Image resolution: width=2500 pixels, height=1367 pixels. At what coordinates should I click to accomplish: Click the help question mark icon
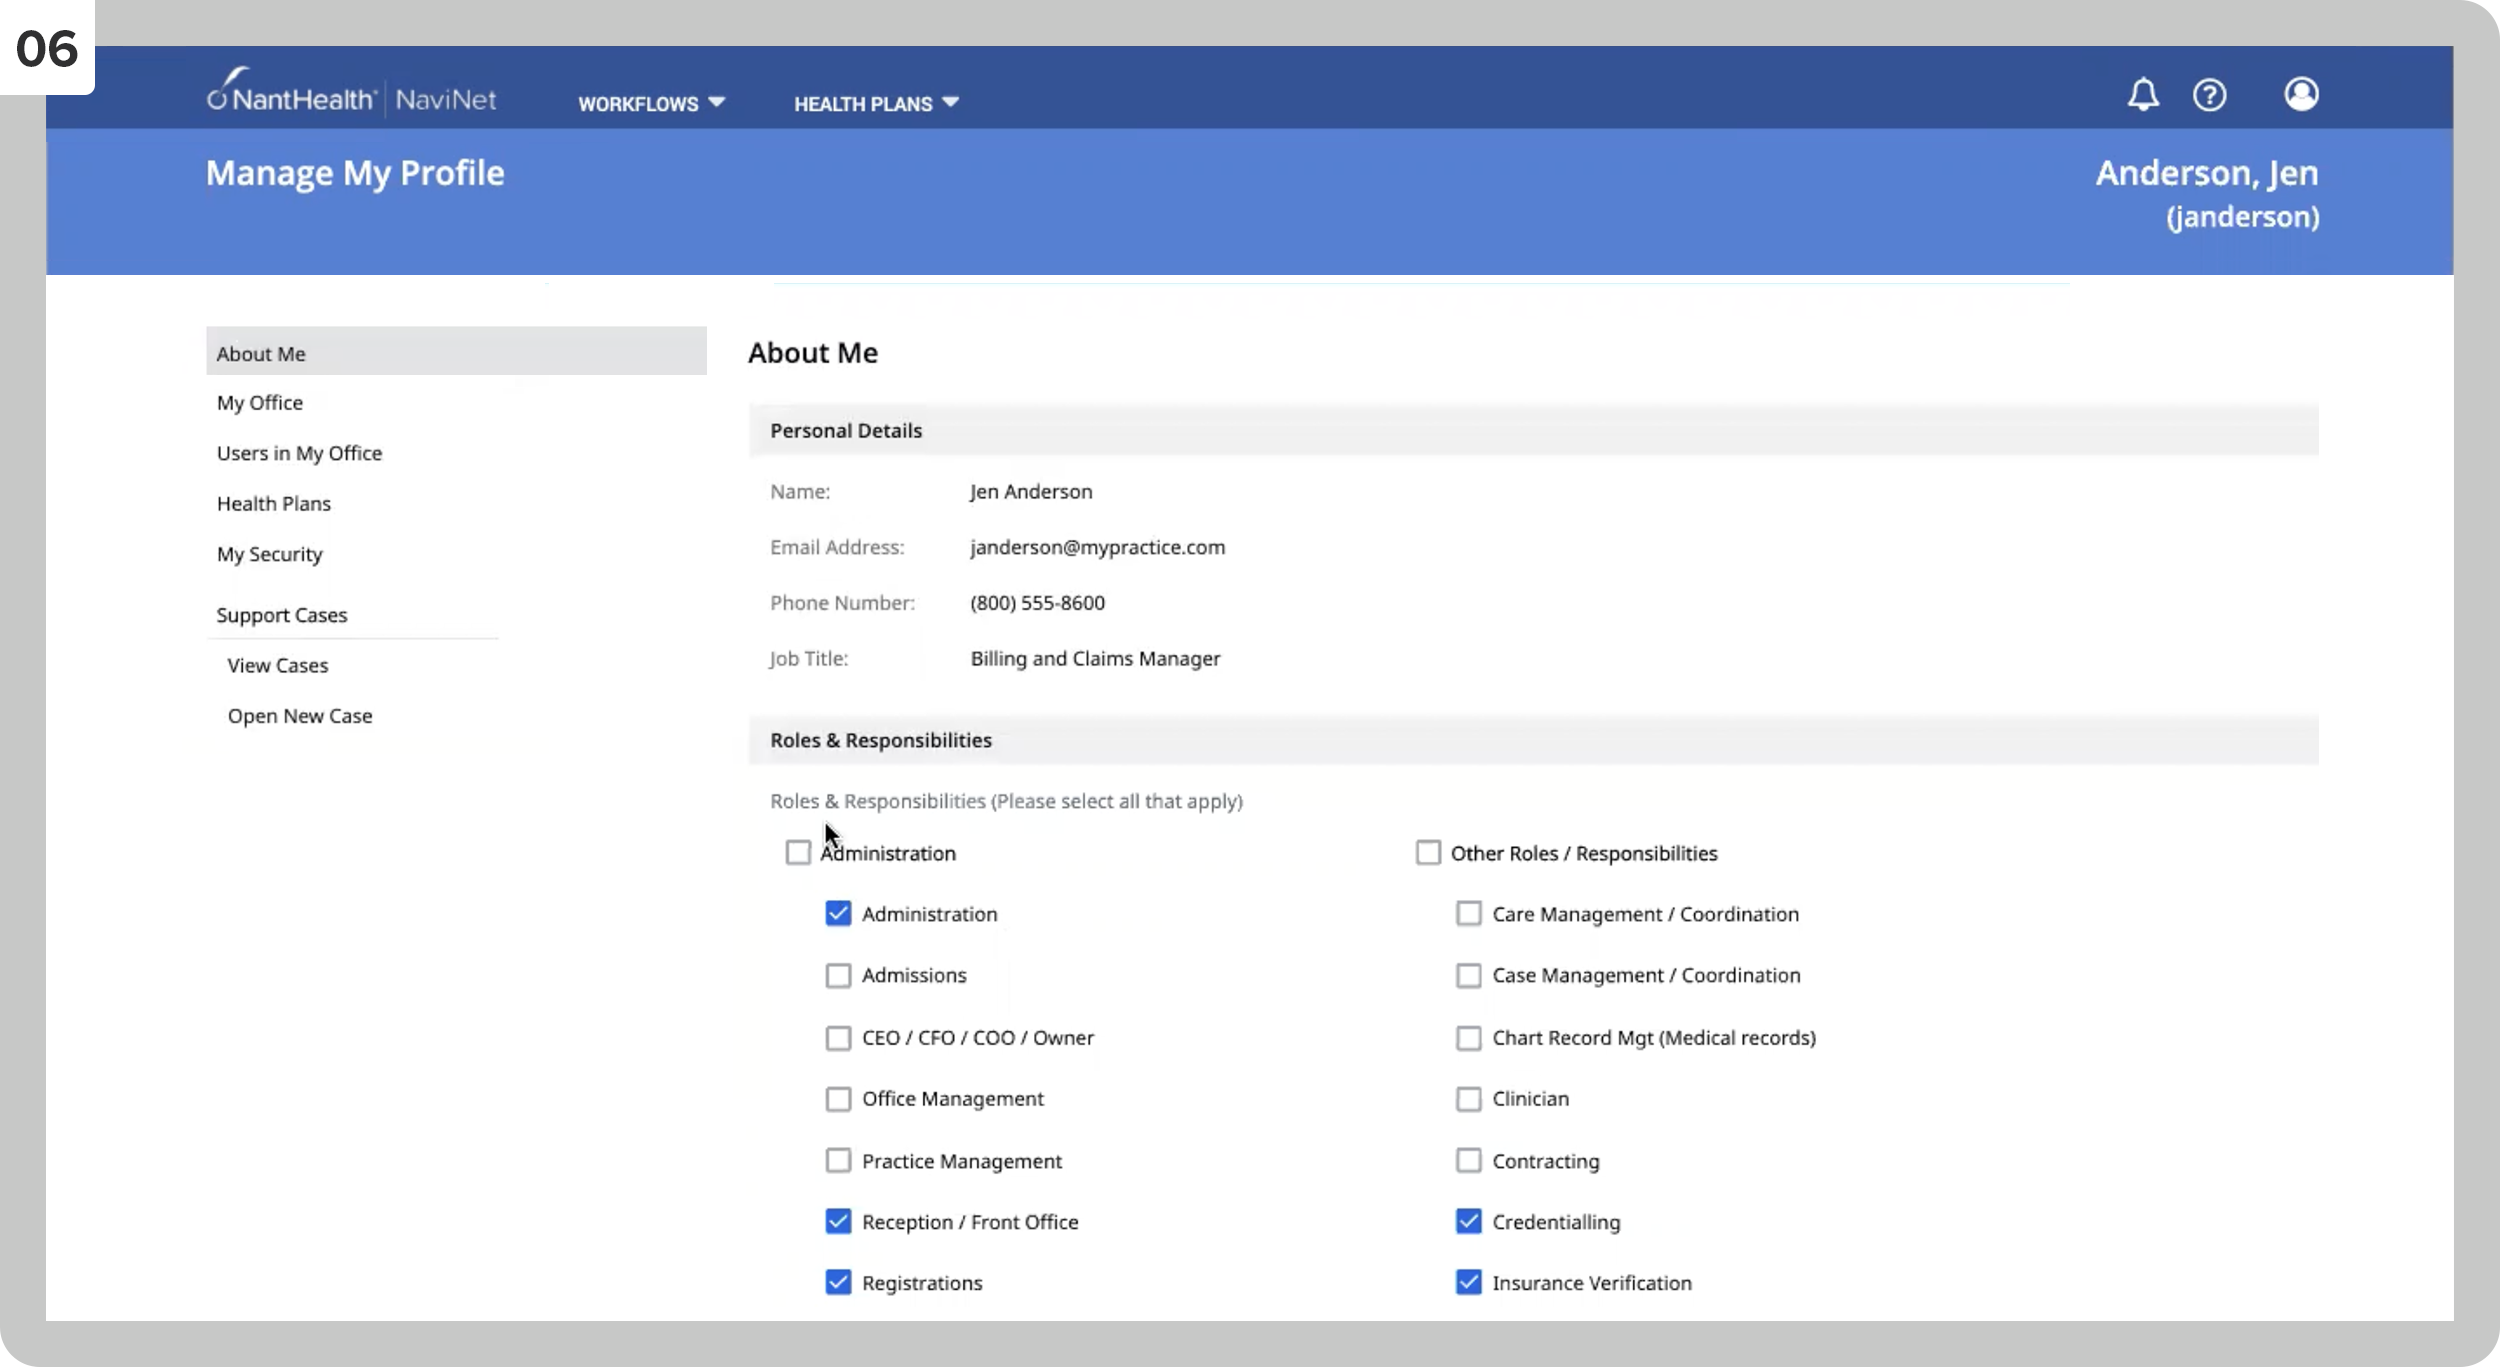click(x=2209, y=95)
